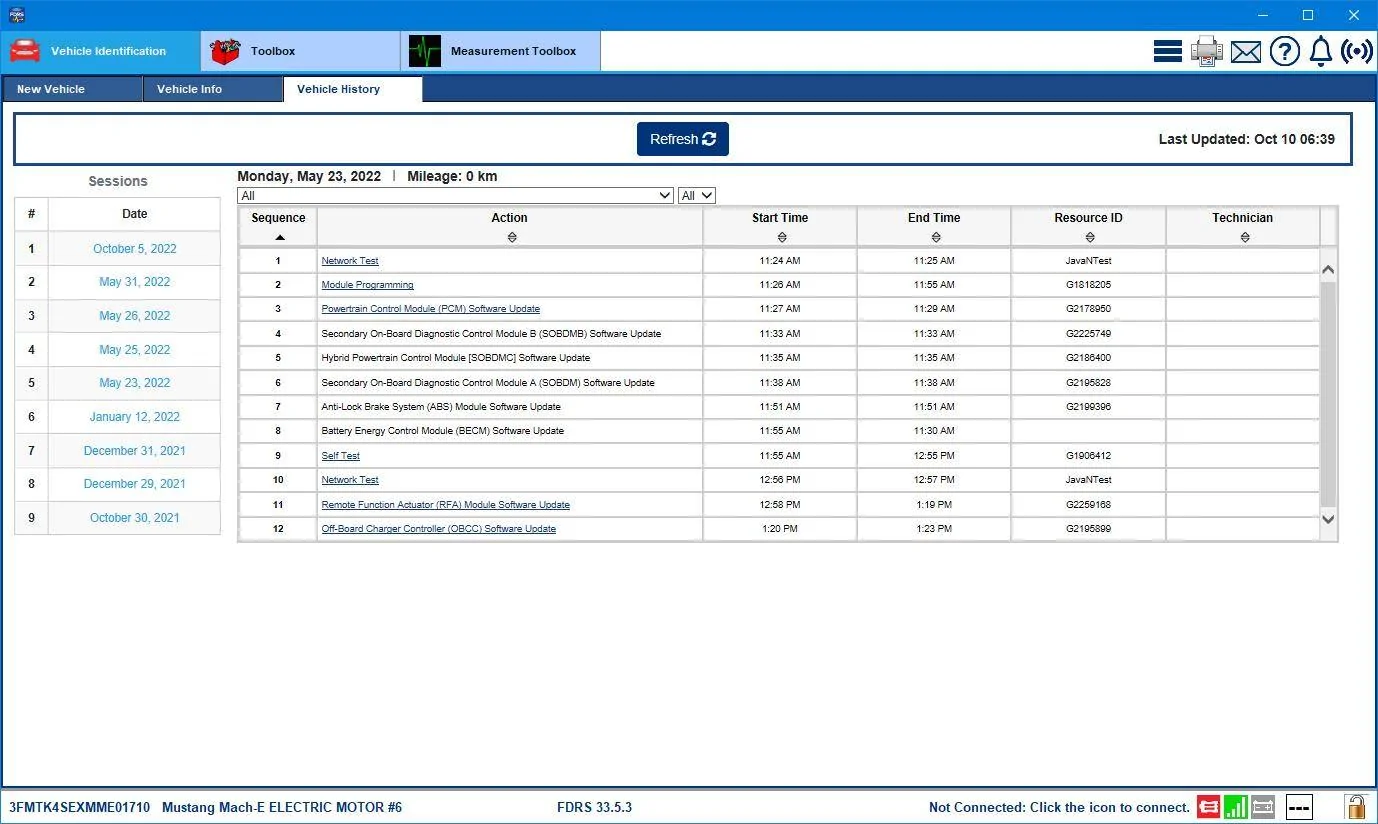Viewport: 1378px width, 824px height.
Task: Click the envelope mail icon
Action: [1246, 52]
